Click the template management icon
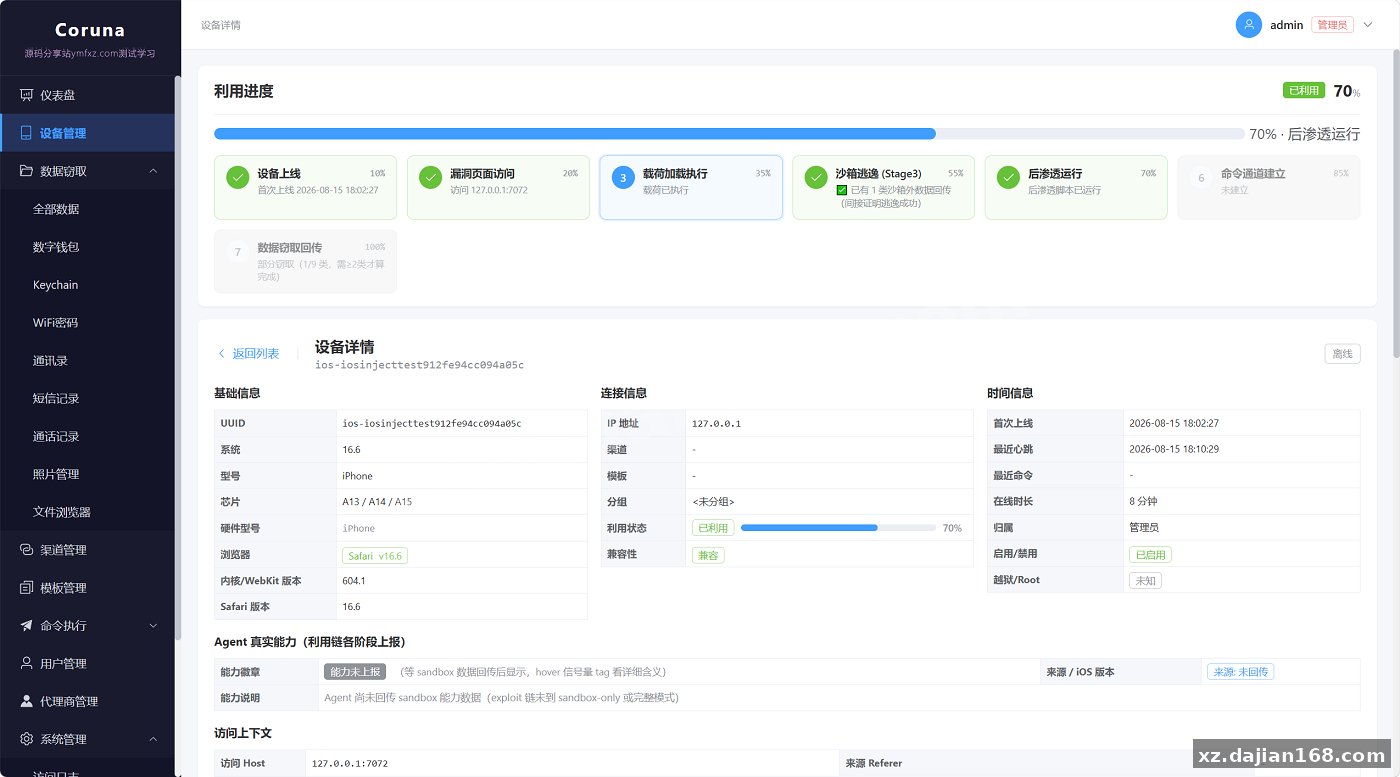Image resolution: width=1400 pixels, height=777 pixels. click(27, 588)
